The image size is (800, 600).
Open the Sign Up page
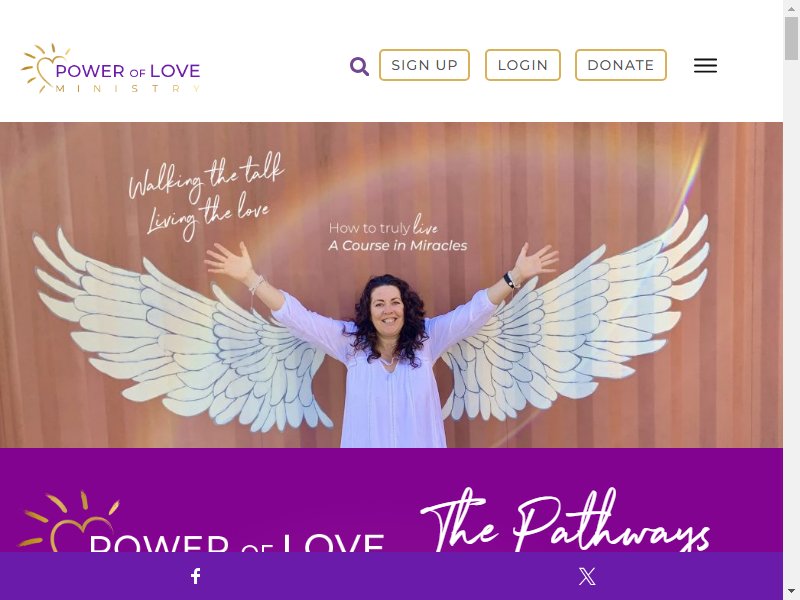[x=424, y=65]
